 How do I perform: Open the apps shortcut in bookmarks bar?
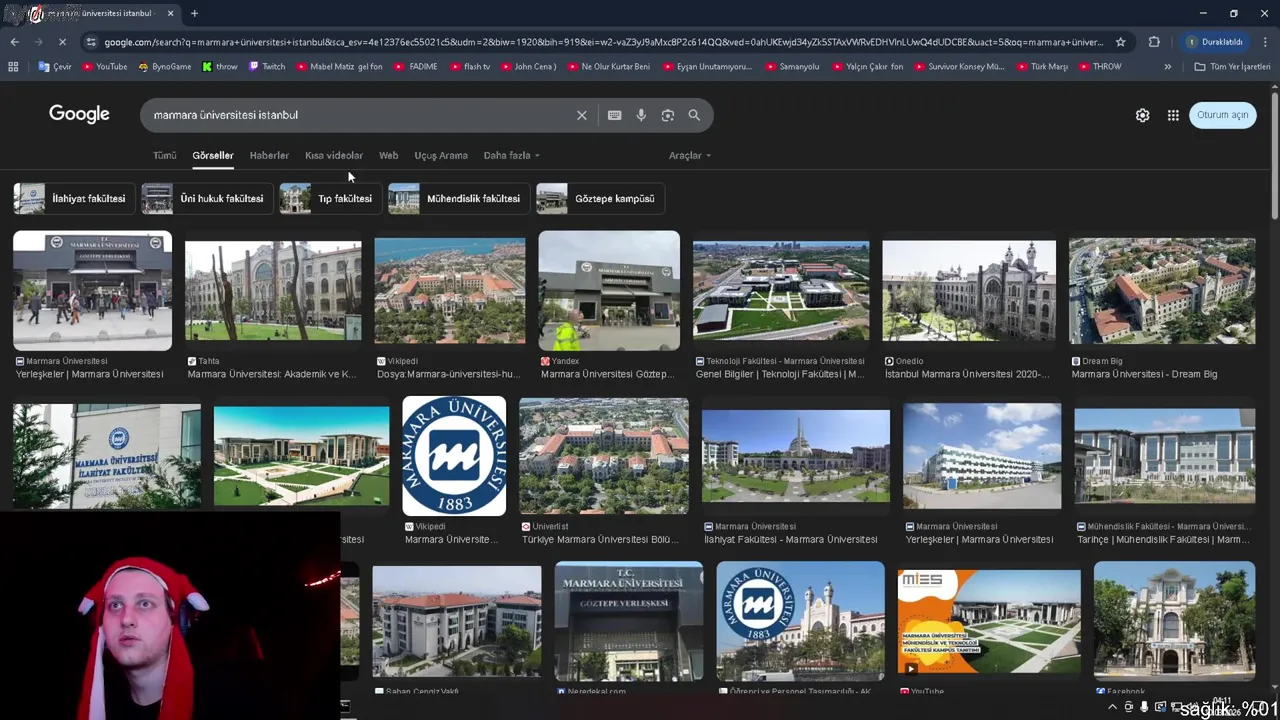click(13, 67)
